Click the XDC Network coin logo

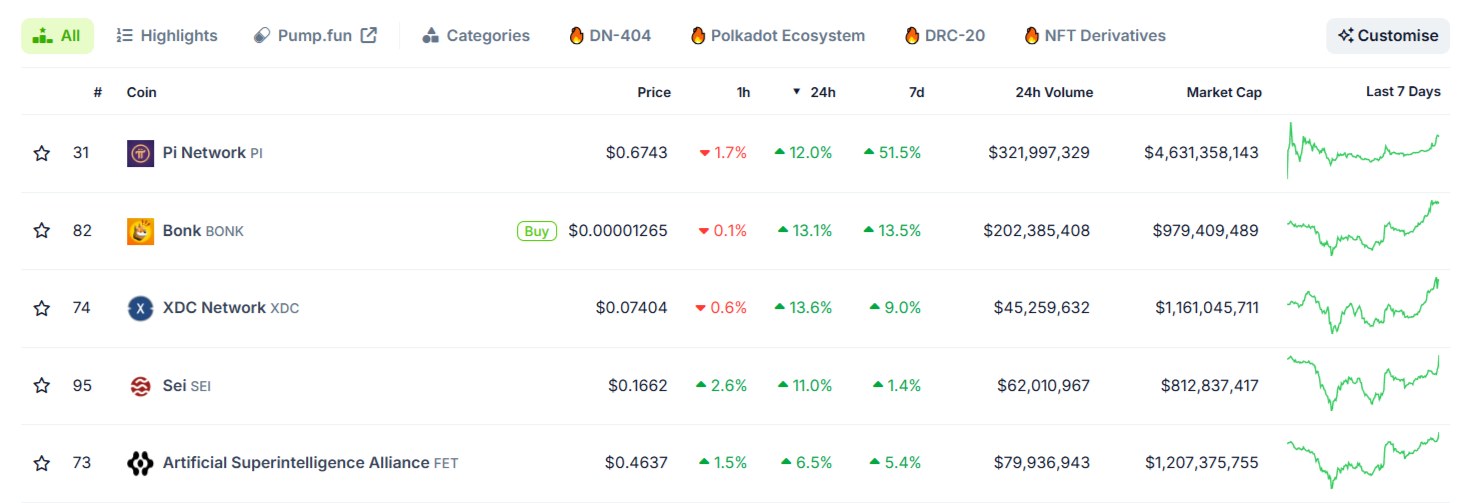[x=140, y=308]
